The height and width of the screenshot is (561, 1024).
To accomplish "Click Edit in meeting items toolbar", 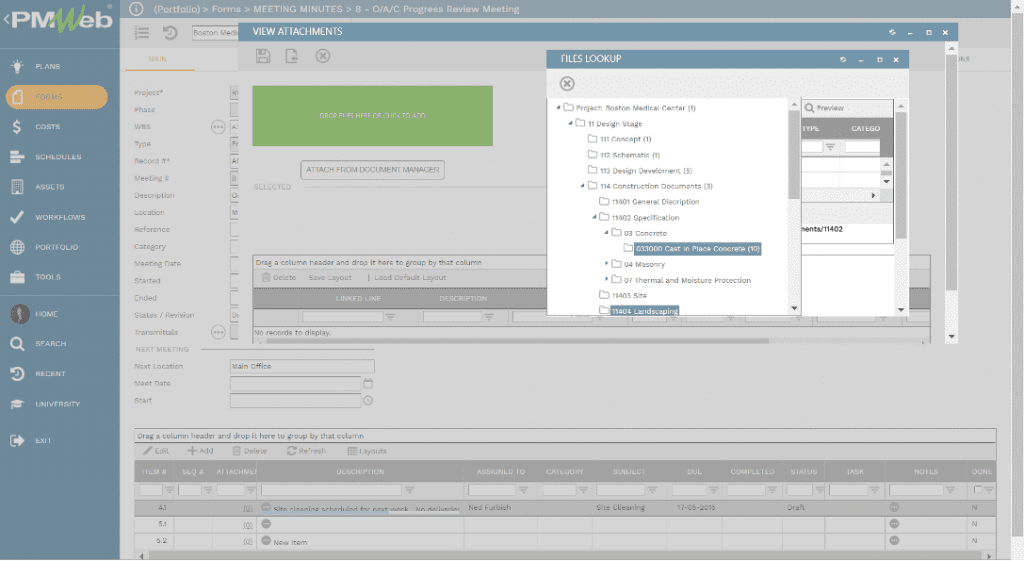I will click(x=156, y=451).
